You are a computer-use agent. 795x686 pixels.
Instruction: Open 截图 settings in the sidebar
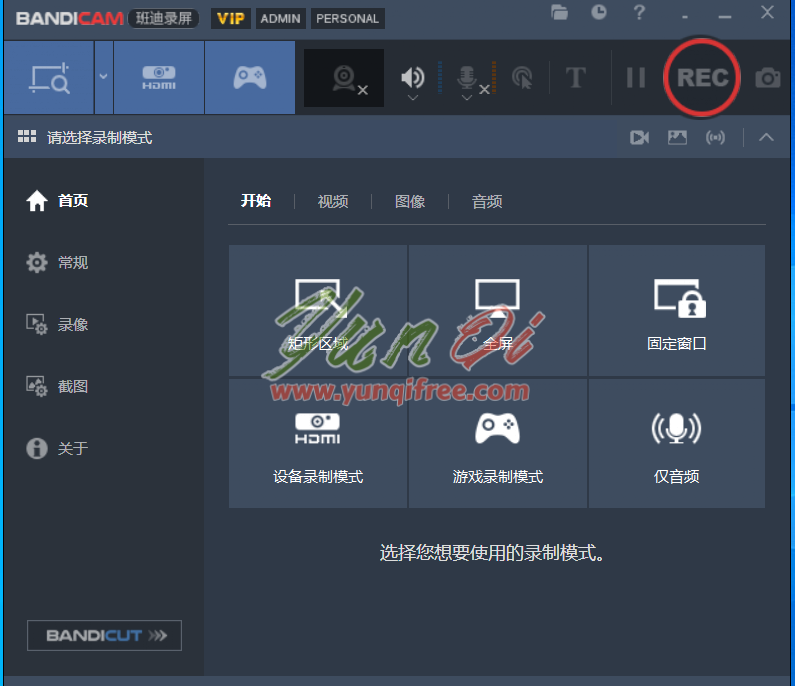point(57,386)
